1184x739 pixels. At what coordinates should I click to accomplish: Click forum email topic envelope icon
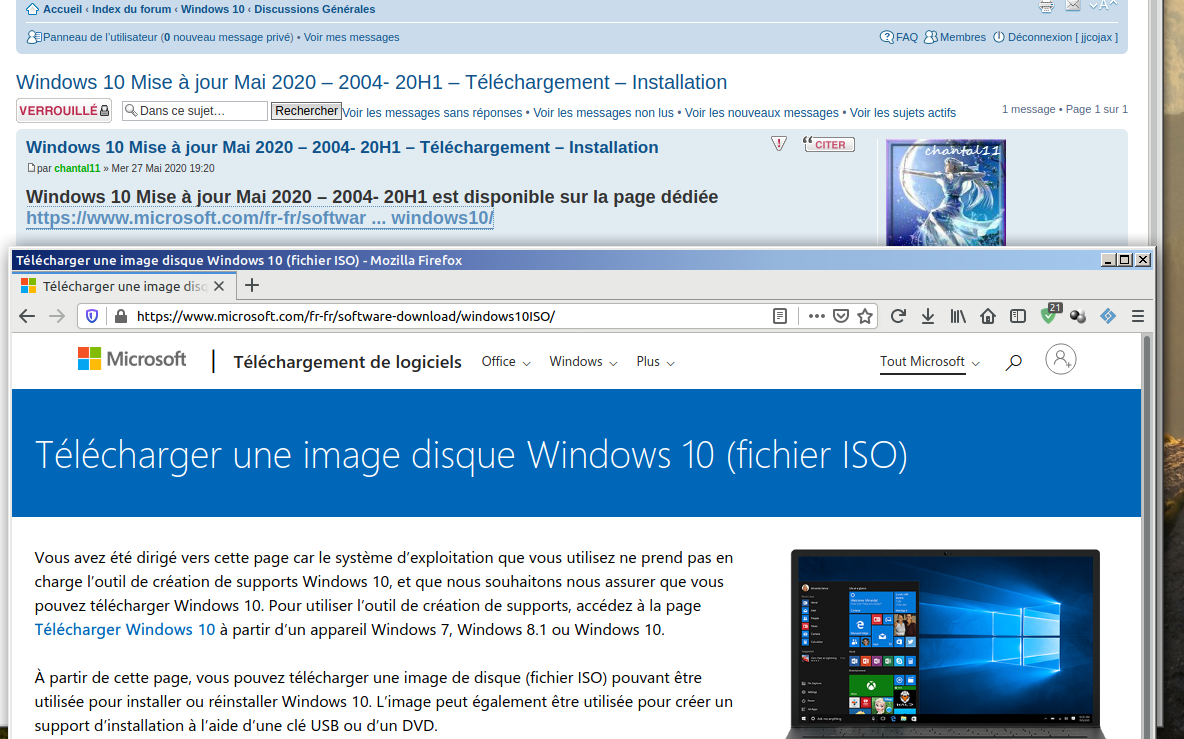1073,5
